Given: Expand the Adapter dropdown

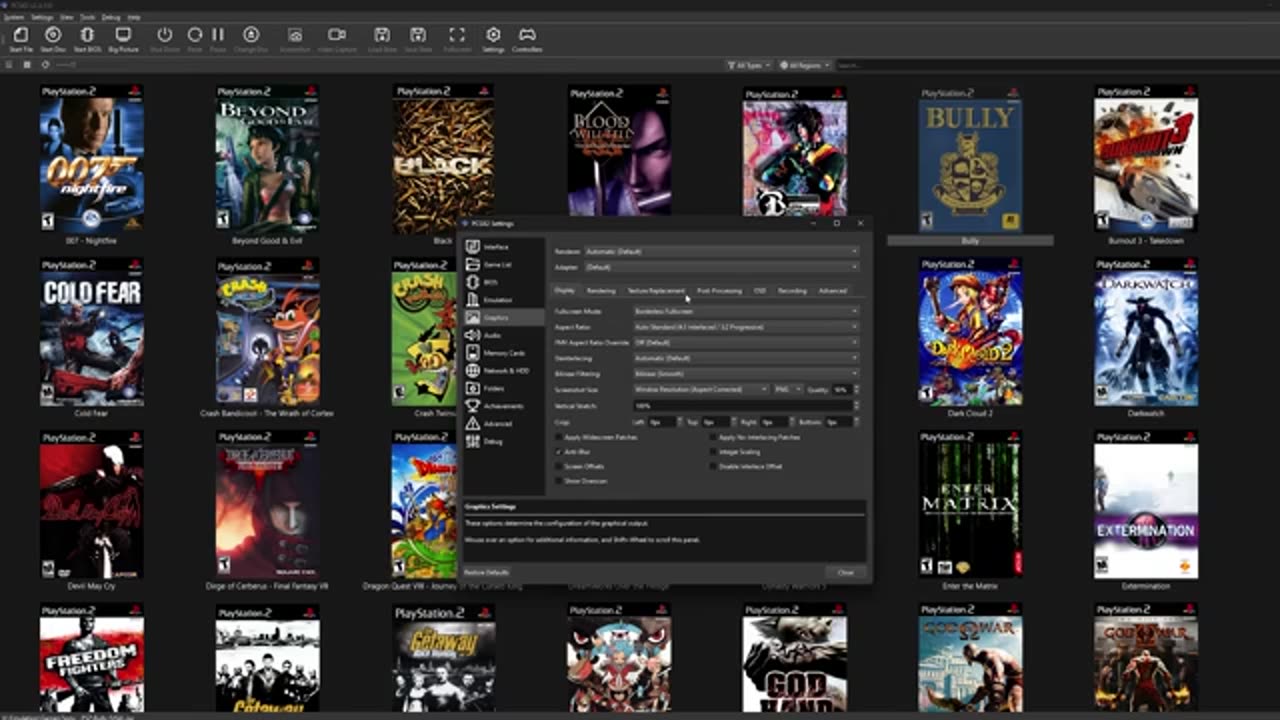Looking at the screenshot, I should tap(721, 267).
